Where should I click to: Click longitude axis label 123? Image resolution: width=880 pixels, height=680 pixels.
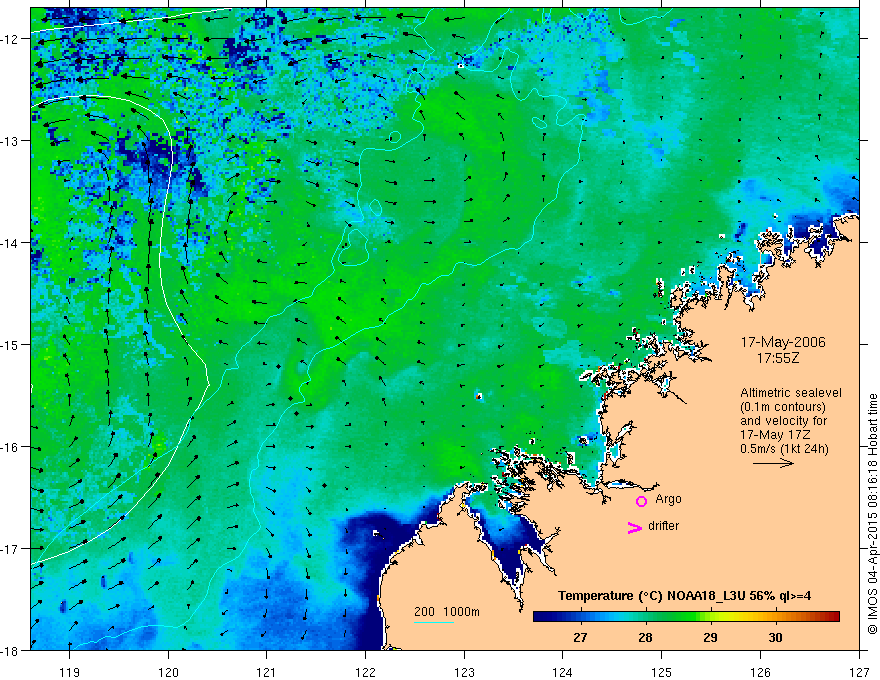[x=464, y=672]
